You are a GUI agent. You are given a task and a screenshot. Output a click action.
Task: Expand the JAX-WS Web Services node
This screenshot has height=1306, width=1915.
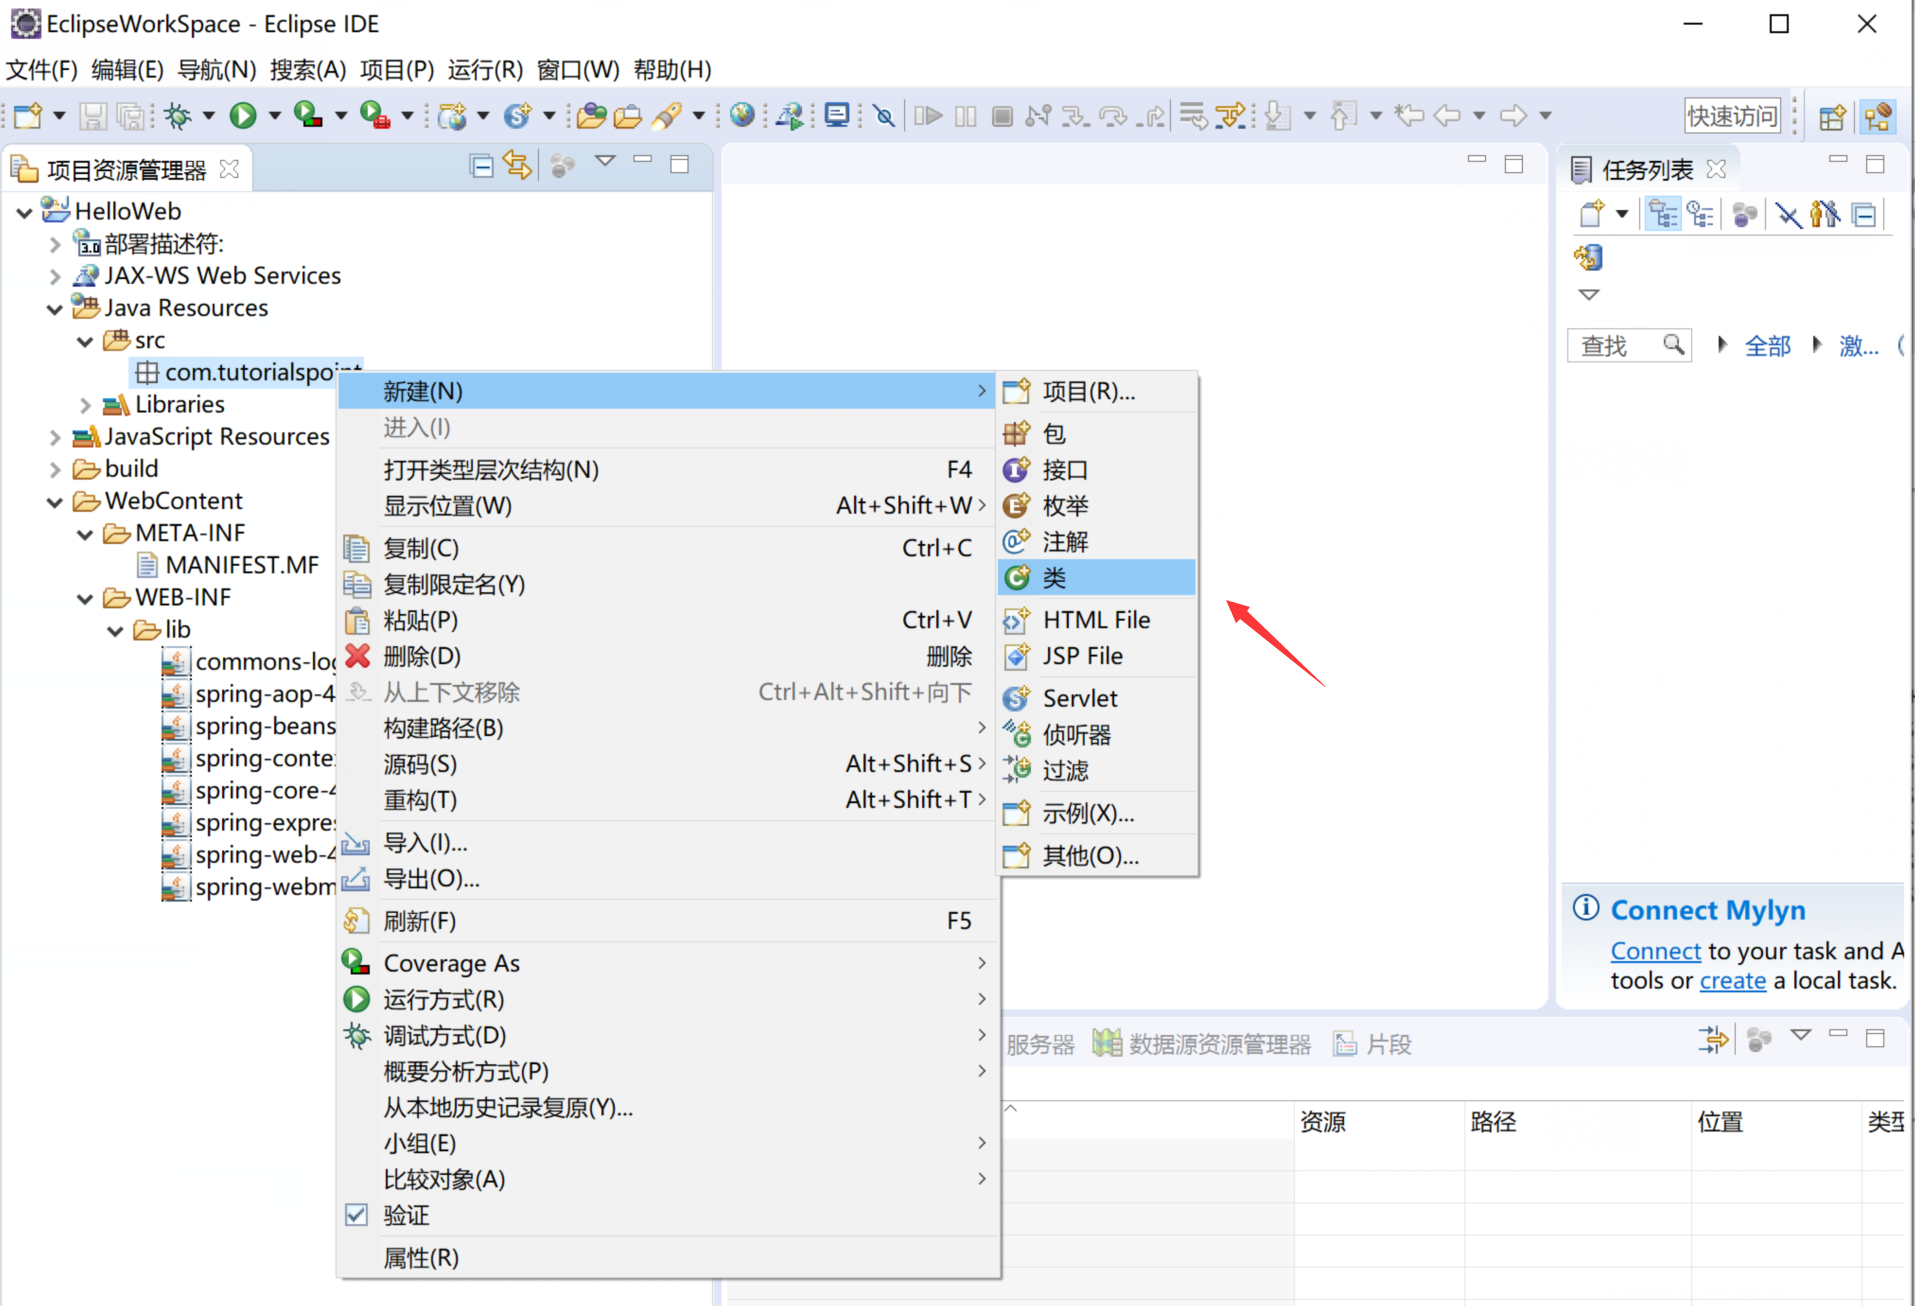(x=56, y=276)
